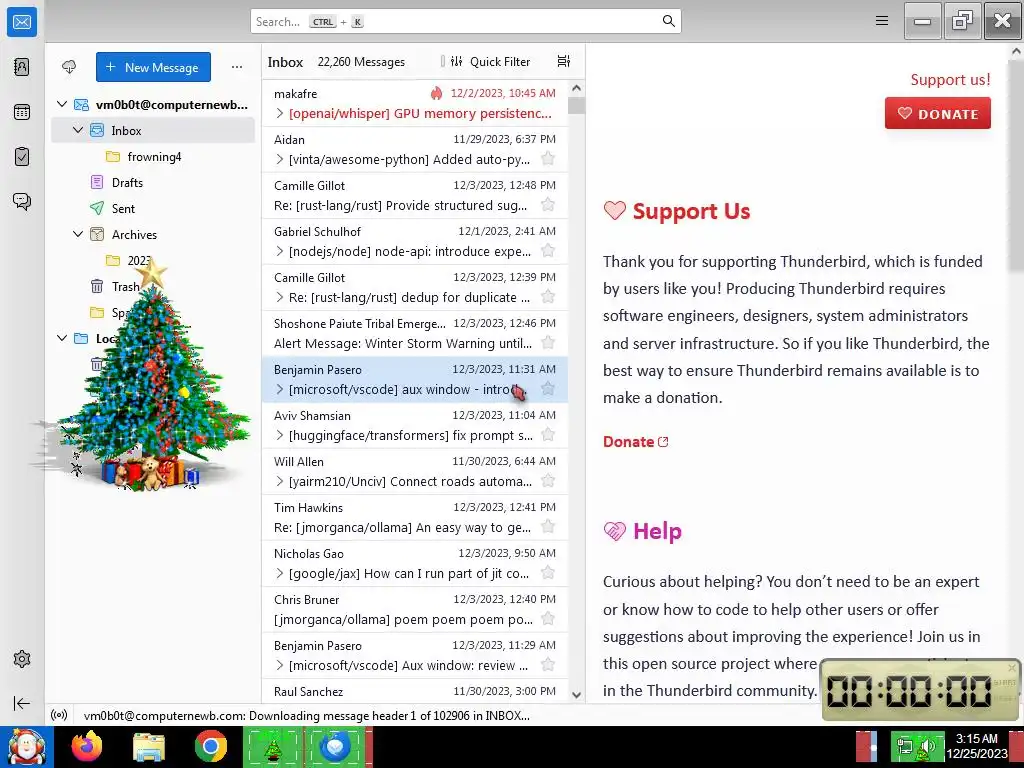1024x768 pixels.
Task: Star the Aidan awesome-python message
Action: pos(548,159)
